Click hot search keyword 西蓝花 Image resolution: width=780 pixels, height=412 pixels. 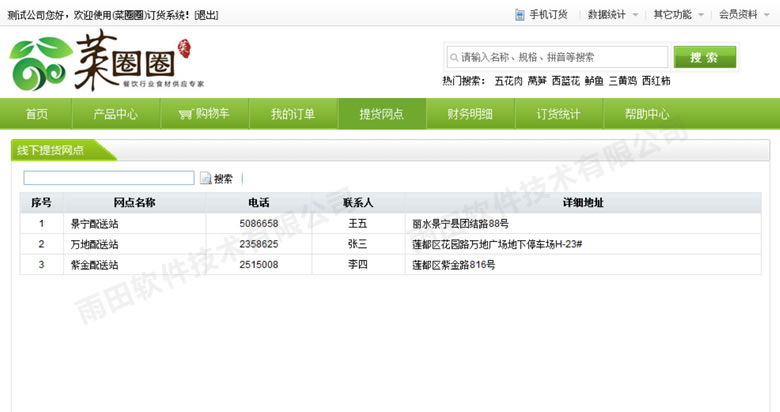click(x=565, y=81)
